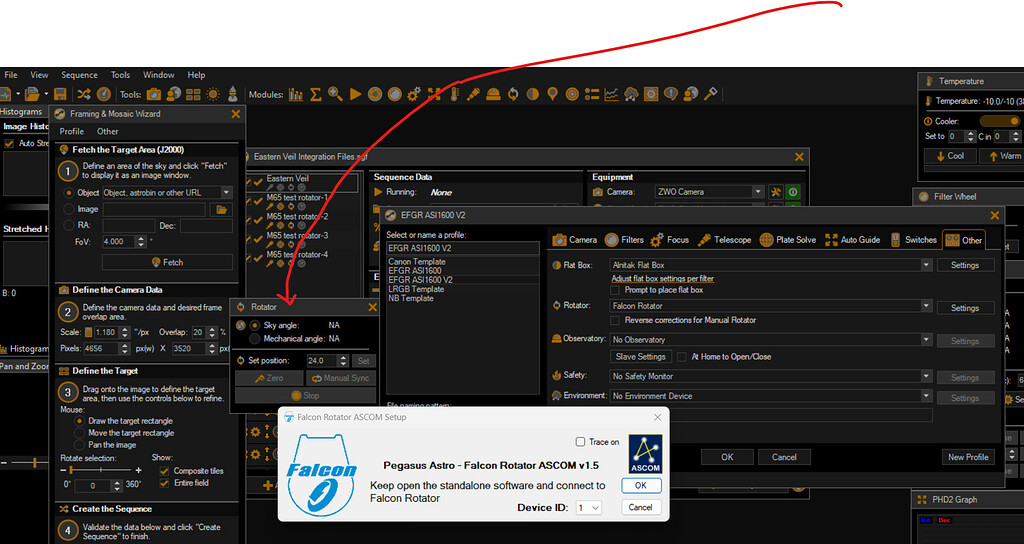
Task: Open the mosaic grid tool icon
Action: pos(193,94)
